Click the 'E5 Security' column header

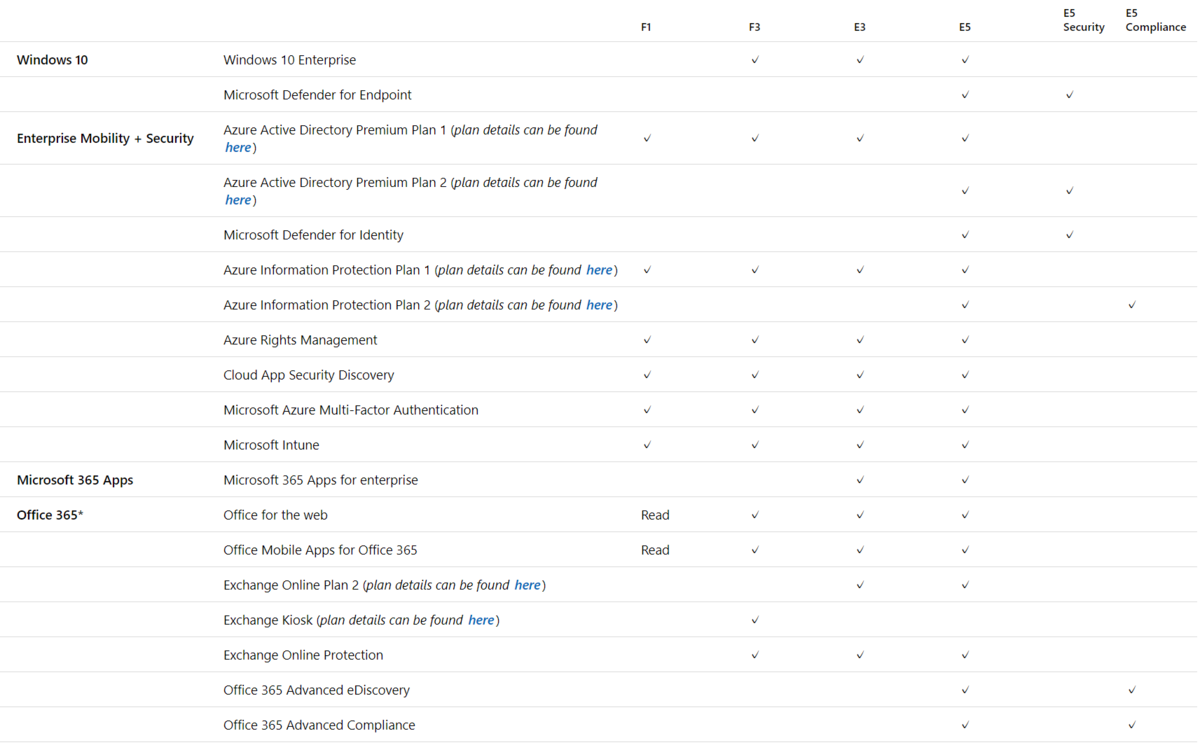pos(1084,20)
